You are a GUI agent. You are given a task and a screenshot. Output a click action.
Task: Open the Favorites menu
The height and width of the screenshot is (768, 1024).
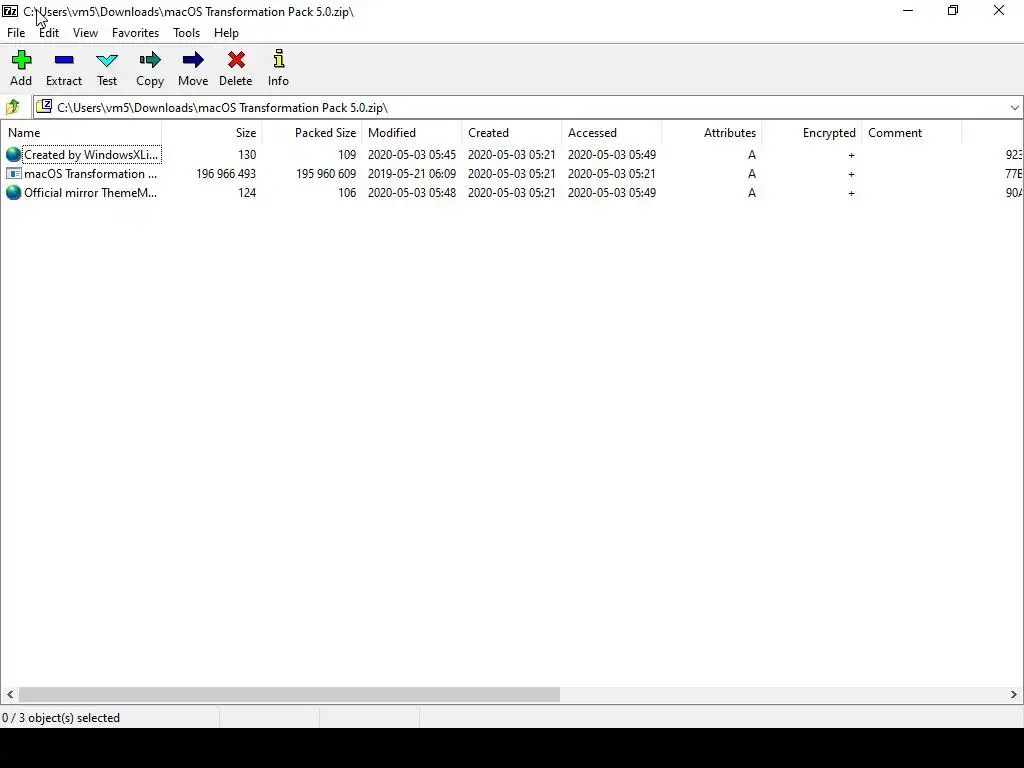[135, 33]
